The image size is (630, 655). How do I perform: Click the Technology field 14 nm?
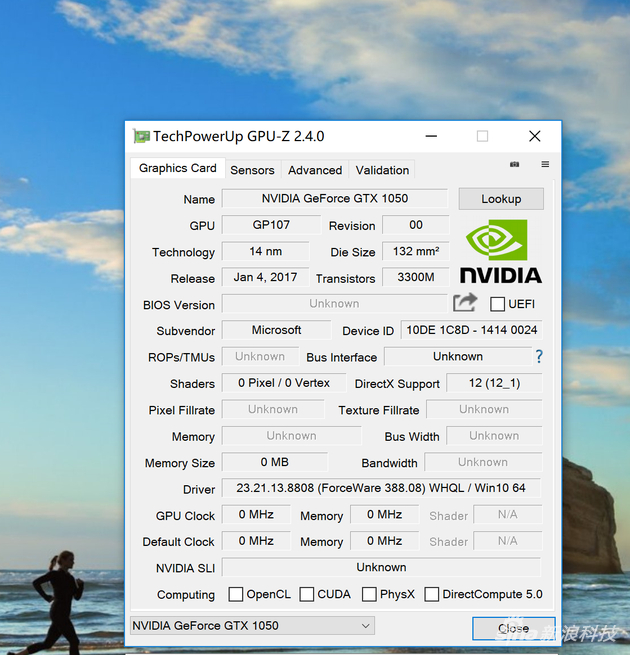pos(266,251)
